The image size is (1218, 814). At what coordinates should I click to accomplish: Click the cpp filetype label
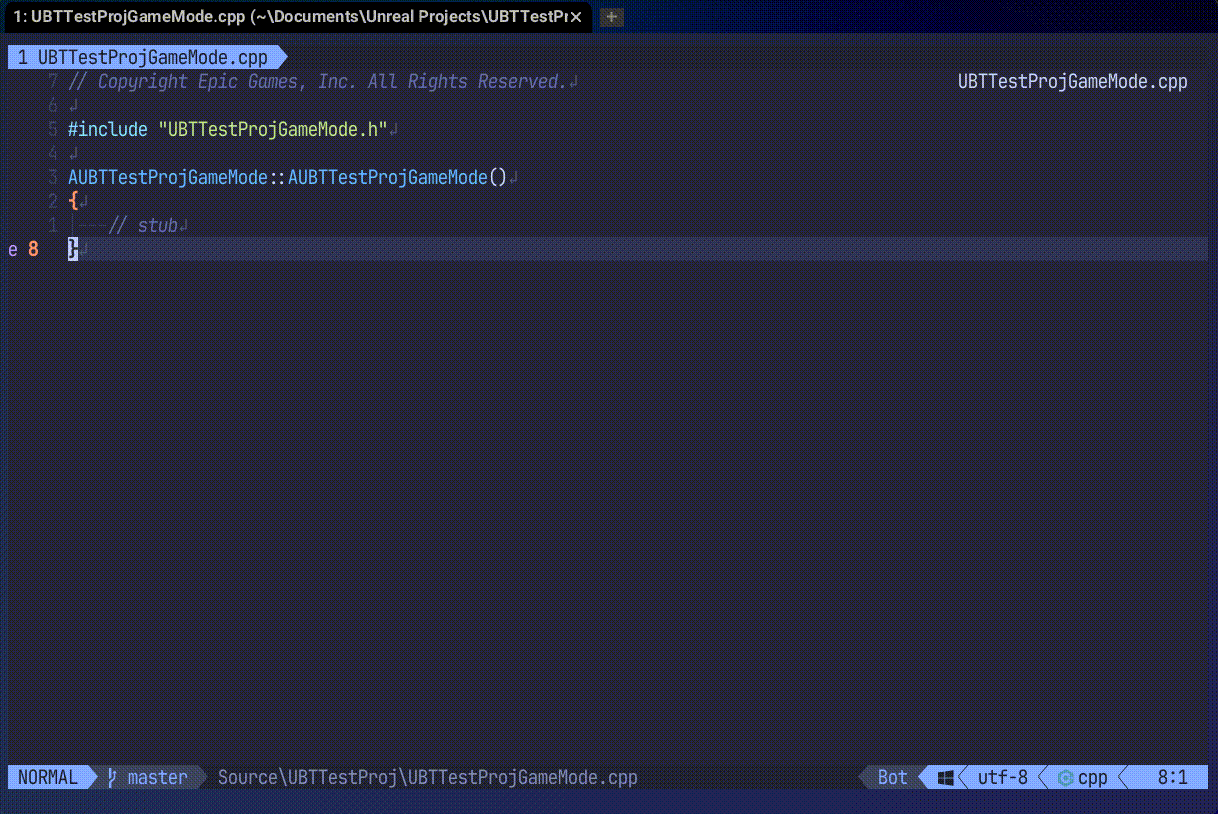(1092, 777)
